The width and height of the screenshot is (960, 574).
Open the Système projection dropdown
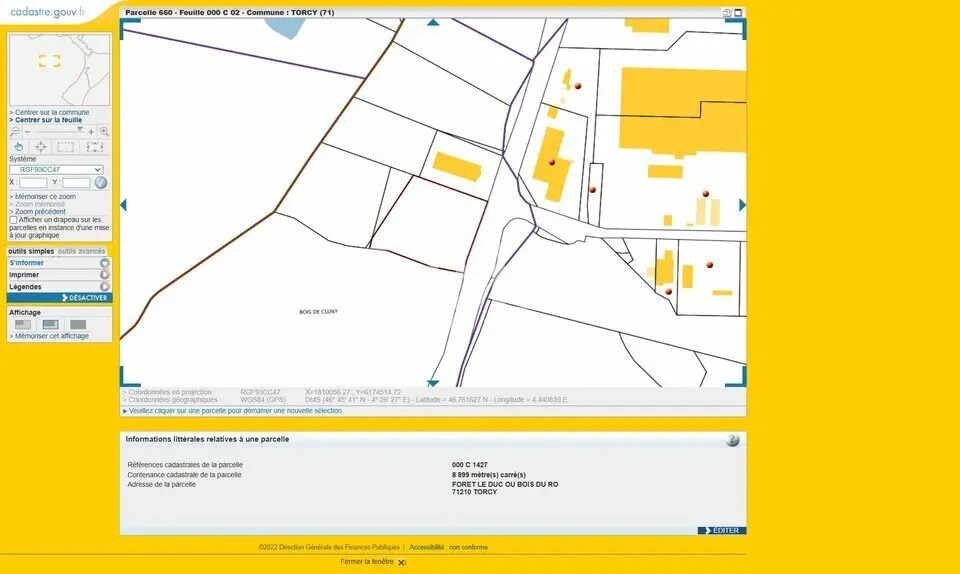56,170
